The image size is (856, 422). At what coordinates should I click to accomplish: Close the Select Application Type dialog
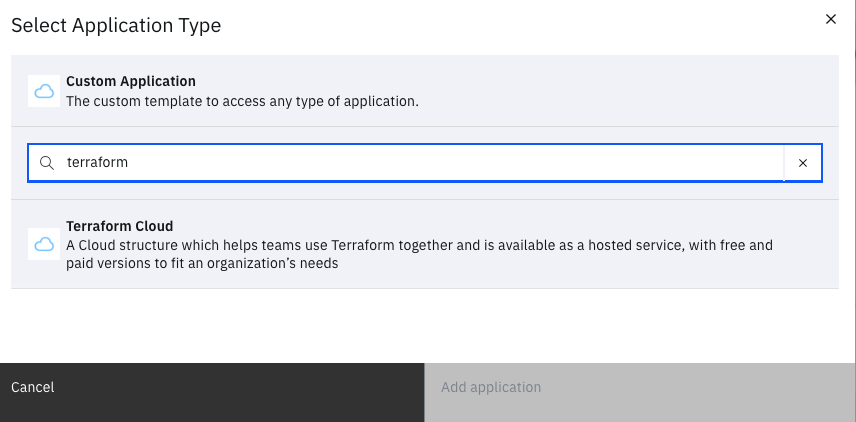[830, 19]
